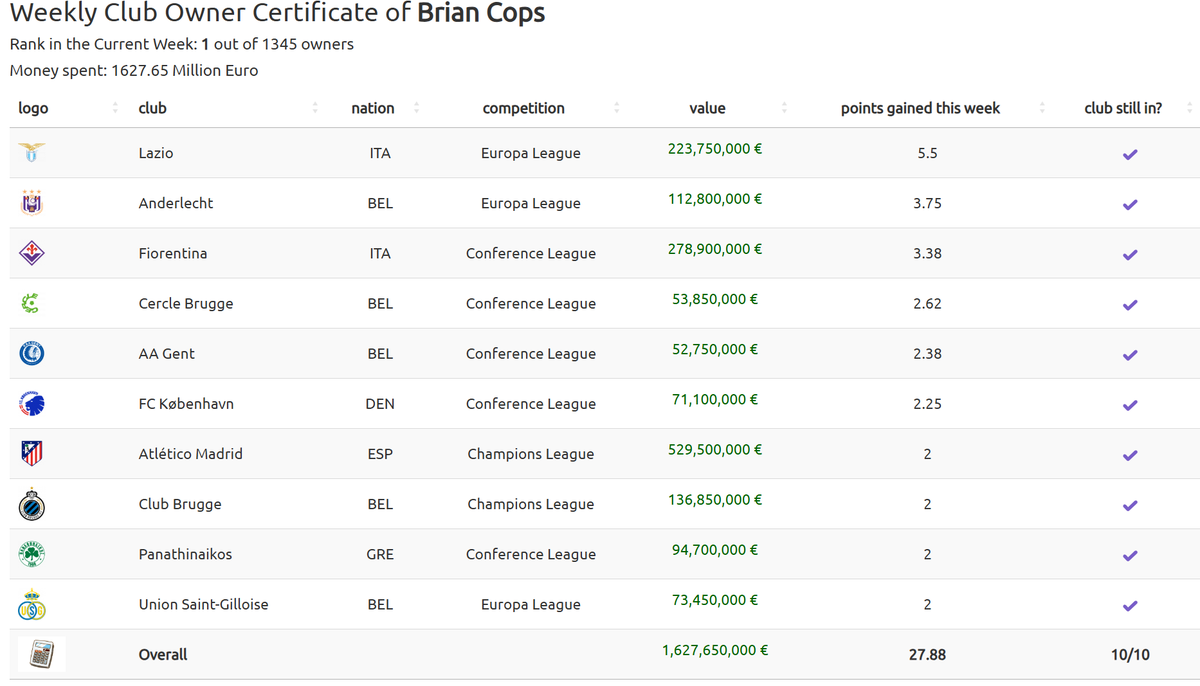Click the Panathinaikos club name
Image resolution: width=1200 pixels, height=686 pixels.
[x=185, y=554]
